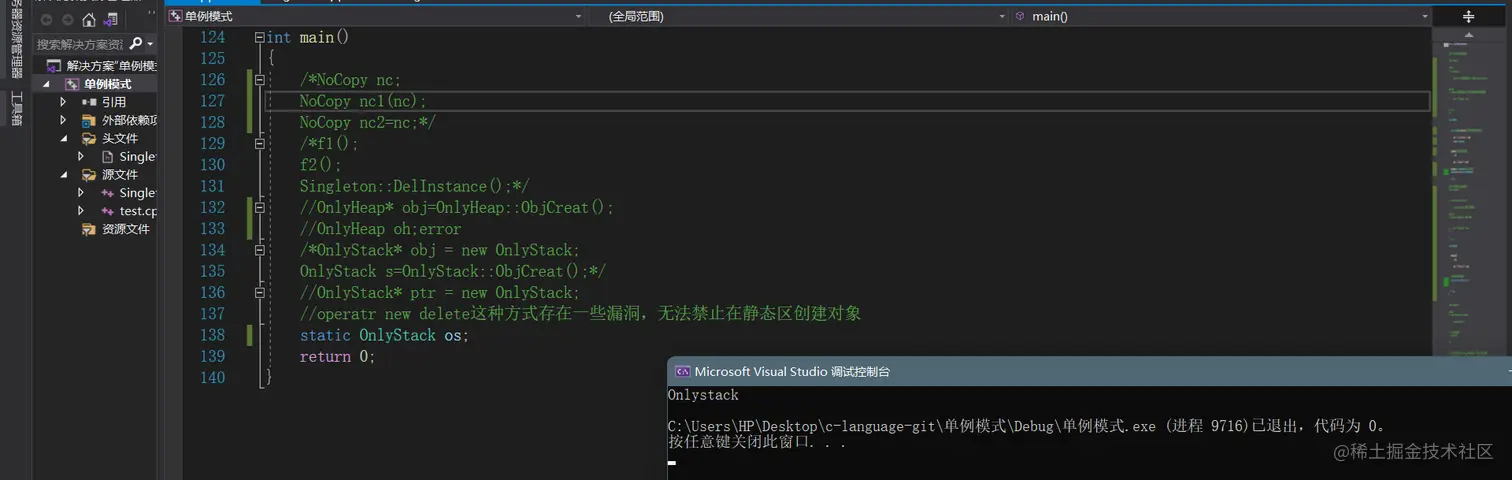Image resolution: width=1512 pixels, height=480 pixels.
Task: Collapse the /*NoCopy nc comment block
Action: (260, 80)
